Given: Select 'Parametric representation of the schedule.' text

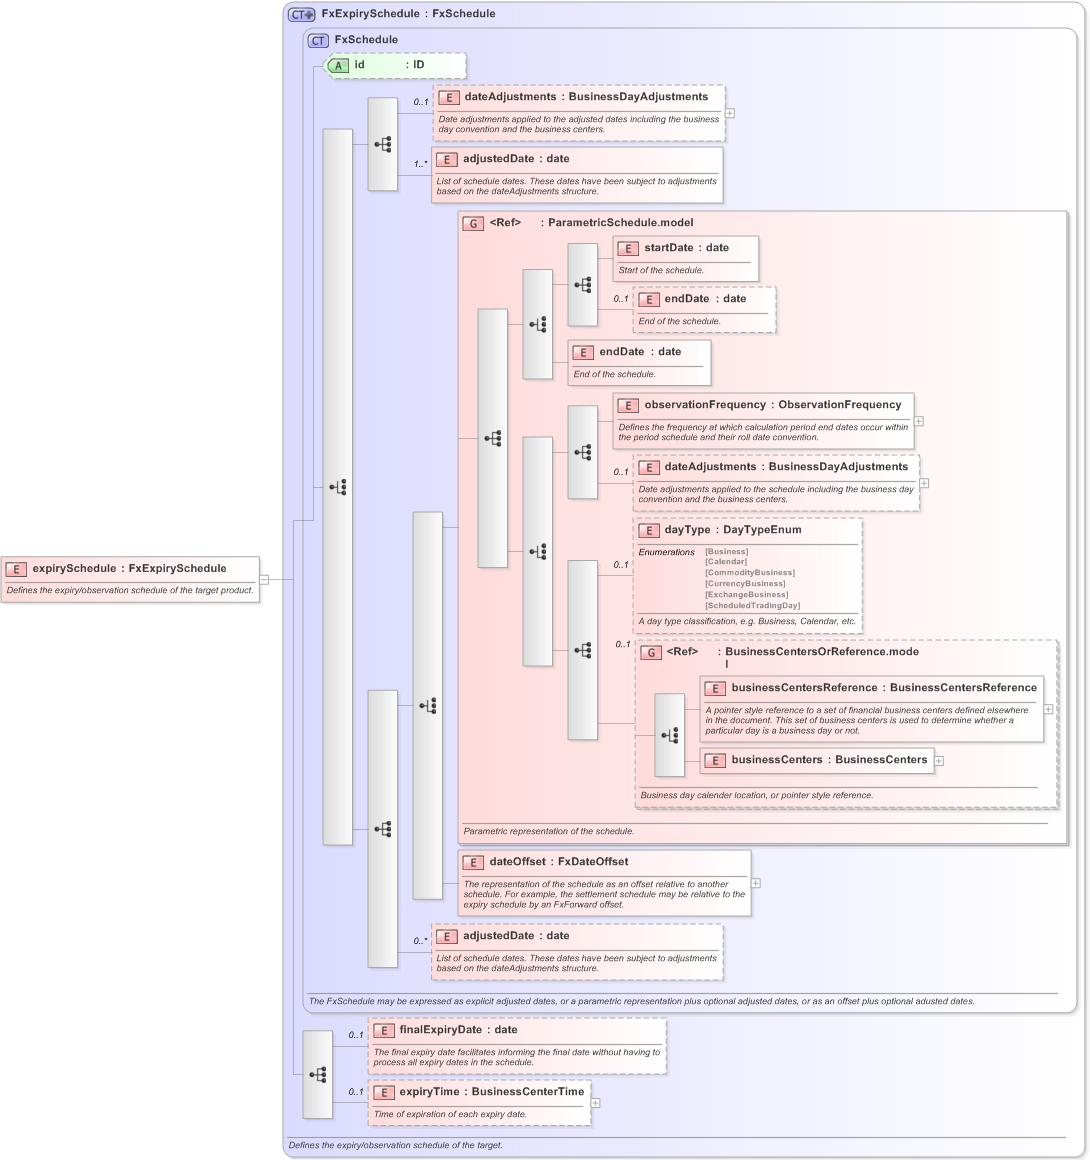Looking at the screenshot, I should coord(548,832).
